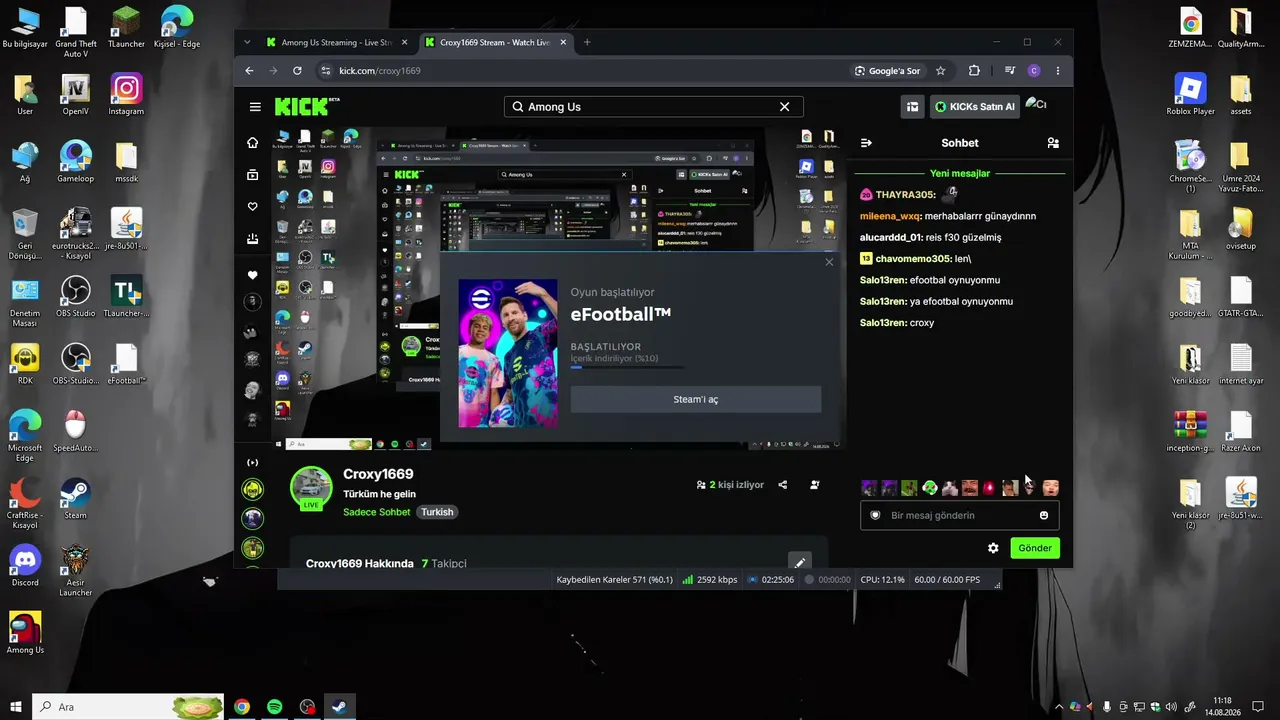Screen dimensions: 1280x720
Task: Open a new browser tab
Action: 587,42
